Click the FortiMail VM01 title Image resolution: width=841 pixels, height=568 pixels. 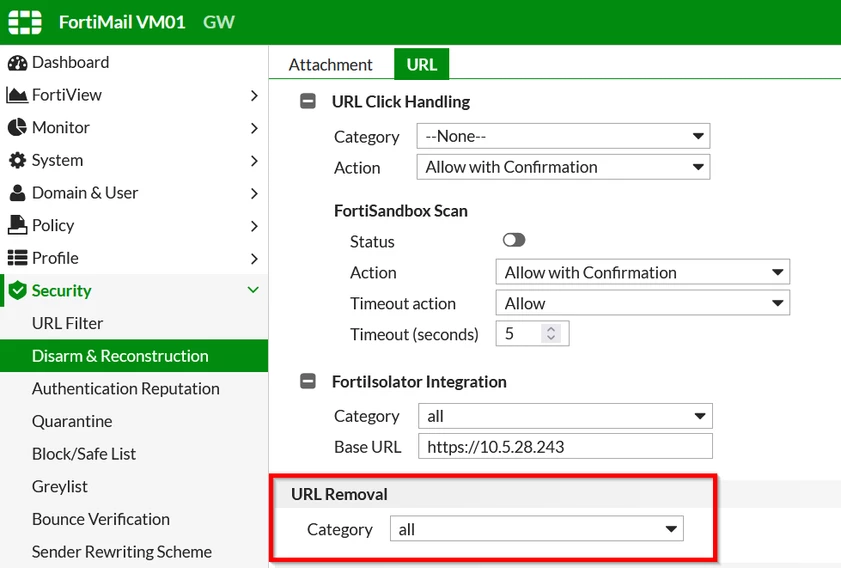pyautogui.click(x=122, y=22)
